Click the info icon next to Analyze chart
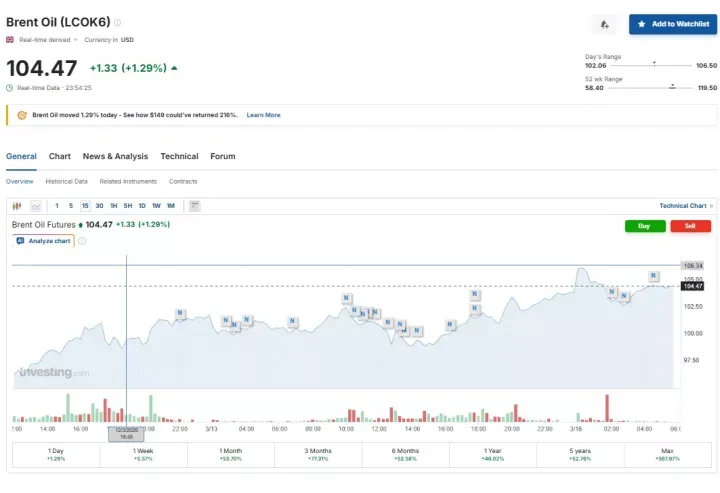 pos(82,241)
